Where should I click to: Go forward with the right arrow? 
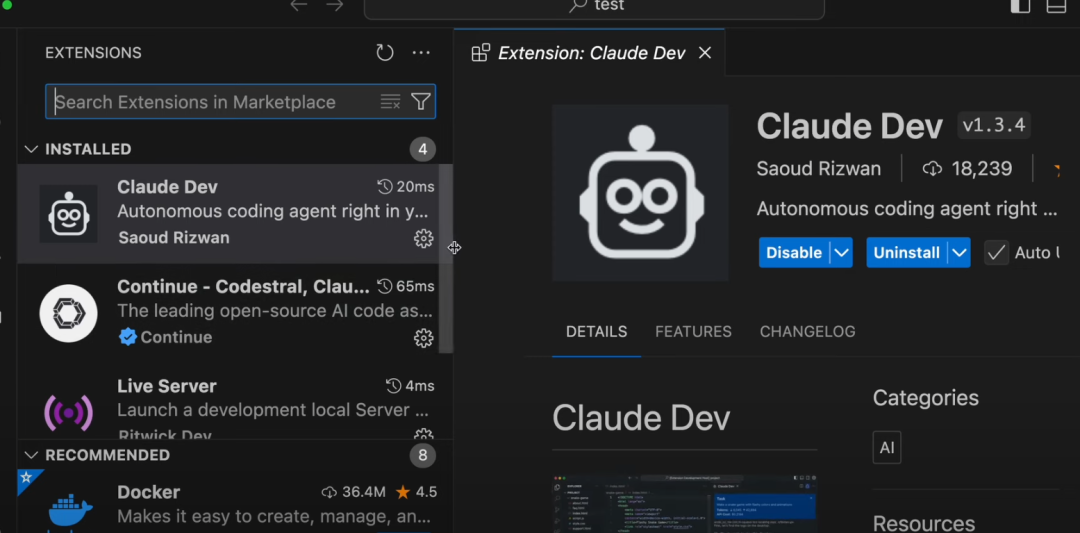pyautogui.click(x=335, y=6)
